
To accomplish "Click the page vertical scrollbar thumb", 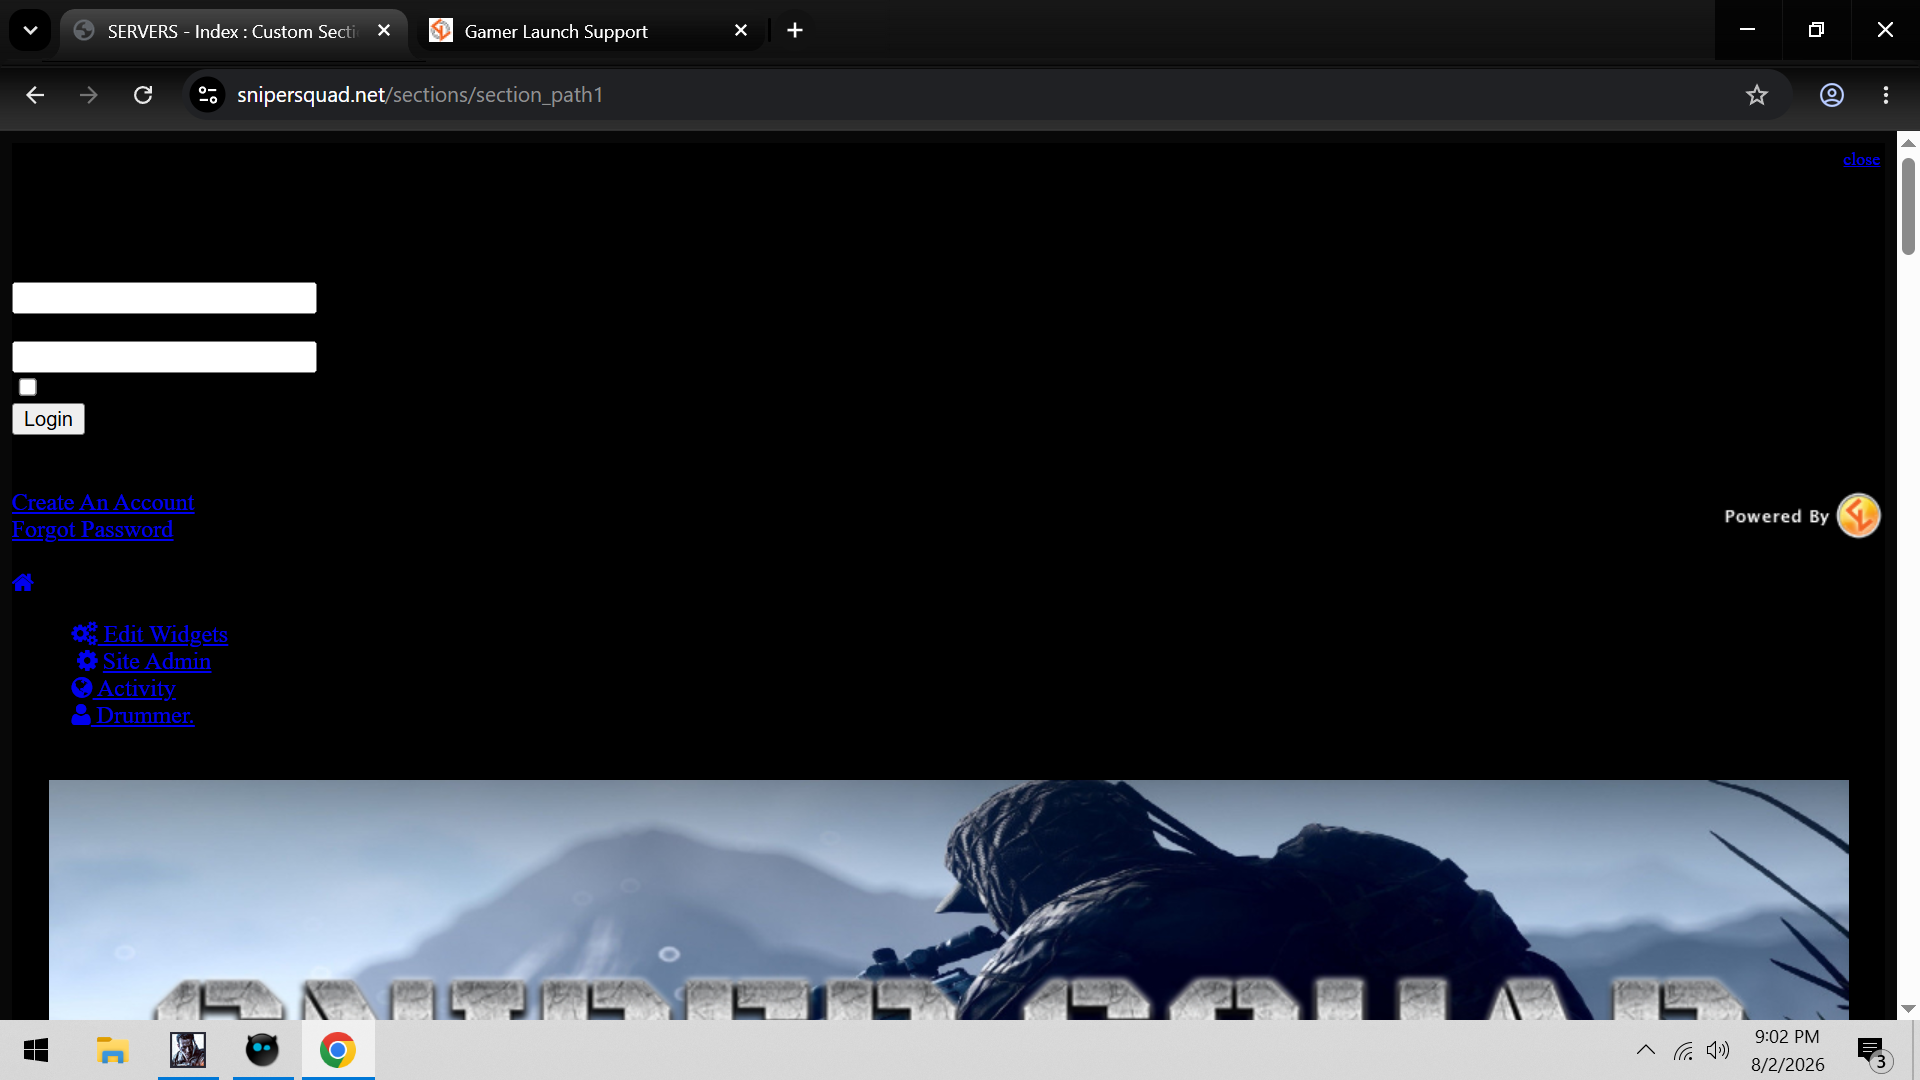I will (x=1908, y=206).
